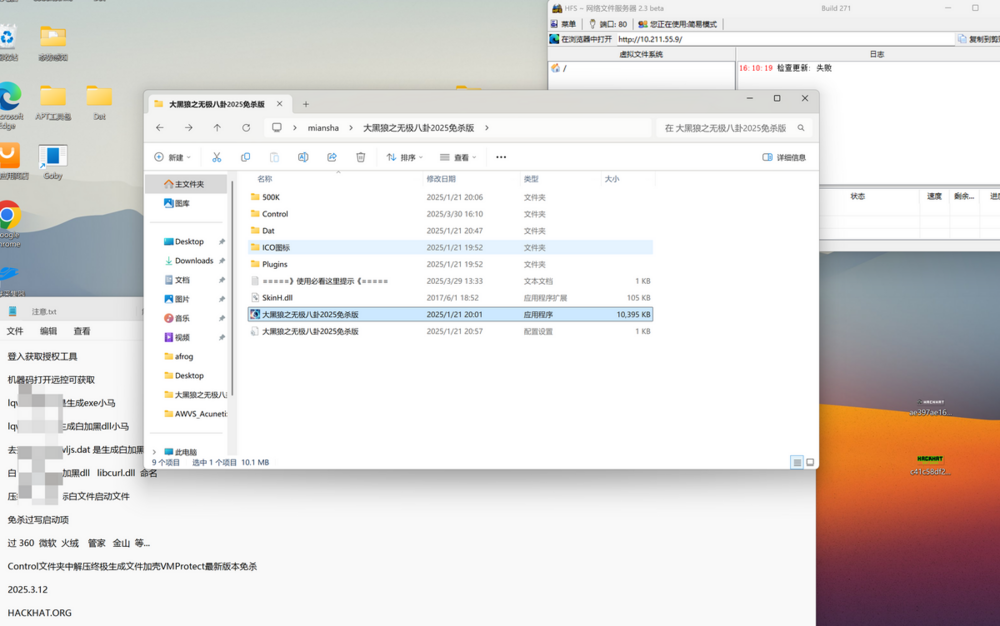Go up one folder level with Up arrow
This screenshot has height=626, width=1000.
217,128
